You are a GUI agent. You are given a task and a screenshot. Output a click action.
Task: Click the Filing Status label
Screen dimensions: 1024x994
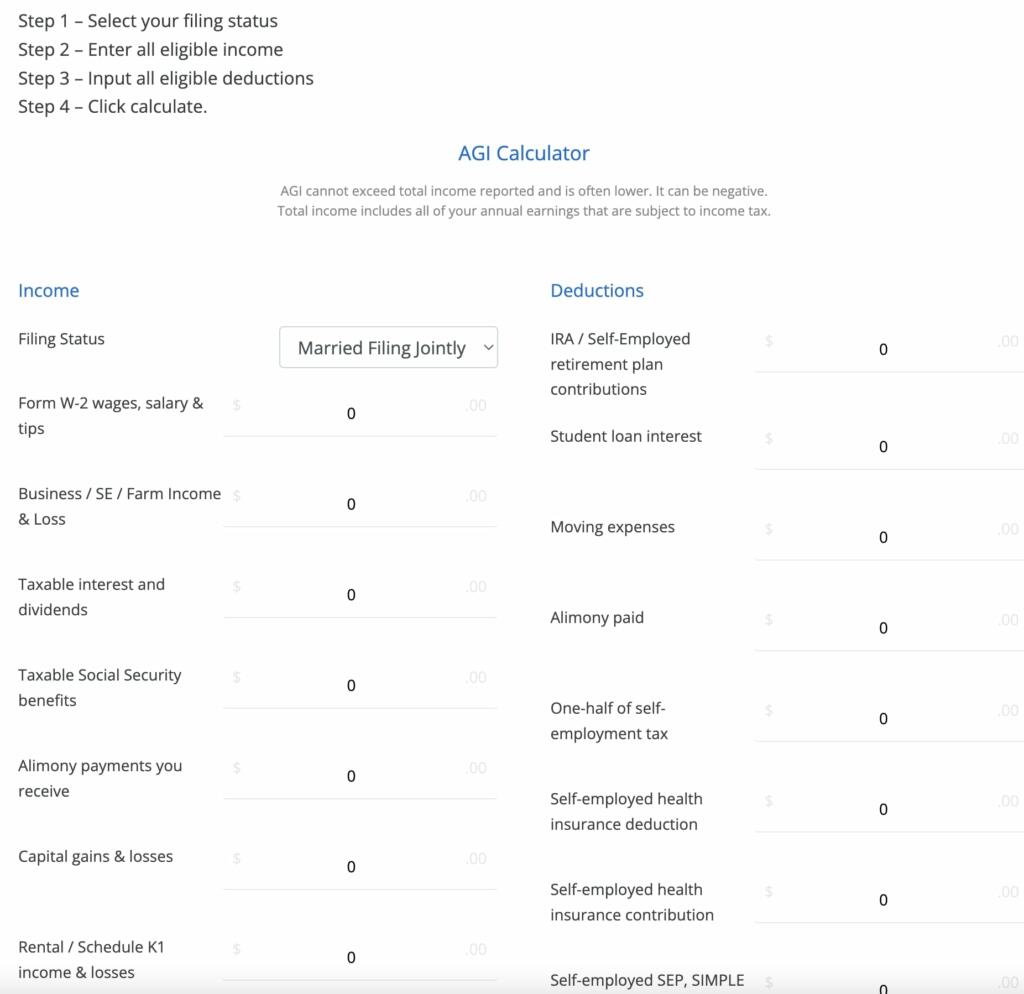[61, 339]
